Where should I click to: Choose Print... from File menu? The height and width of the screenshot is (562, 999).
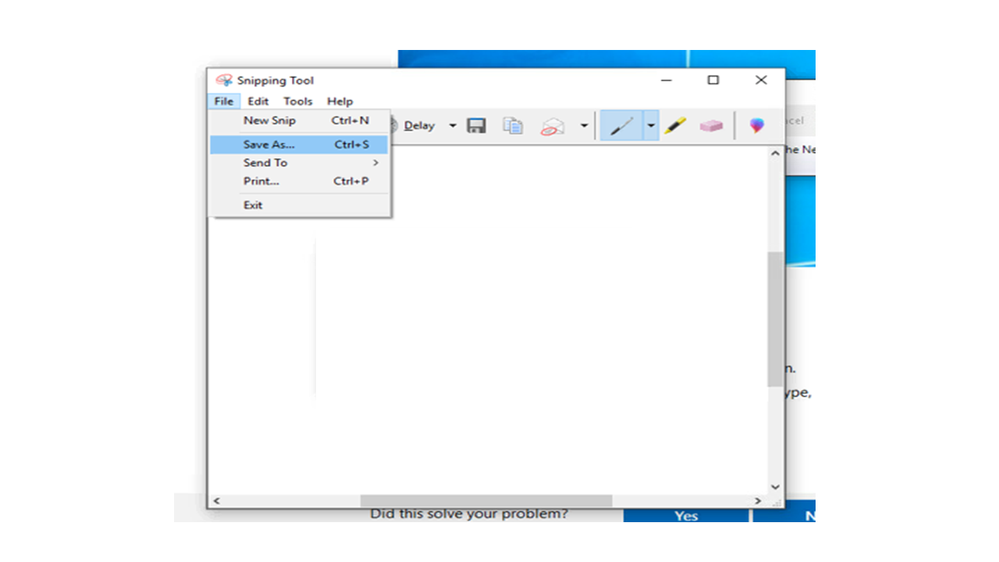point(299,182)
